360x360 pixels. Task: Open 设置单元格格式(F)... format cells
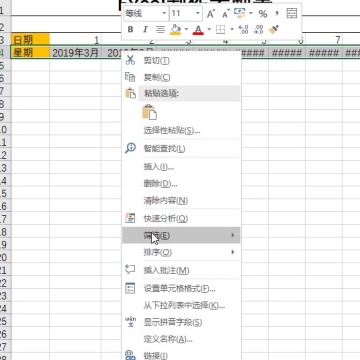(x=181, y=288)
